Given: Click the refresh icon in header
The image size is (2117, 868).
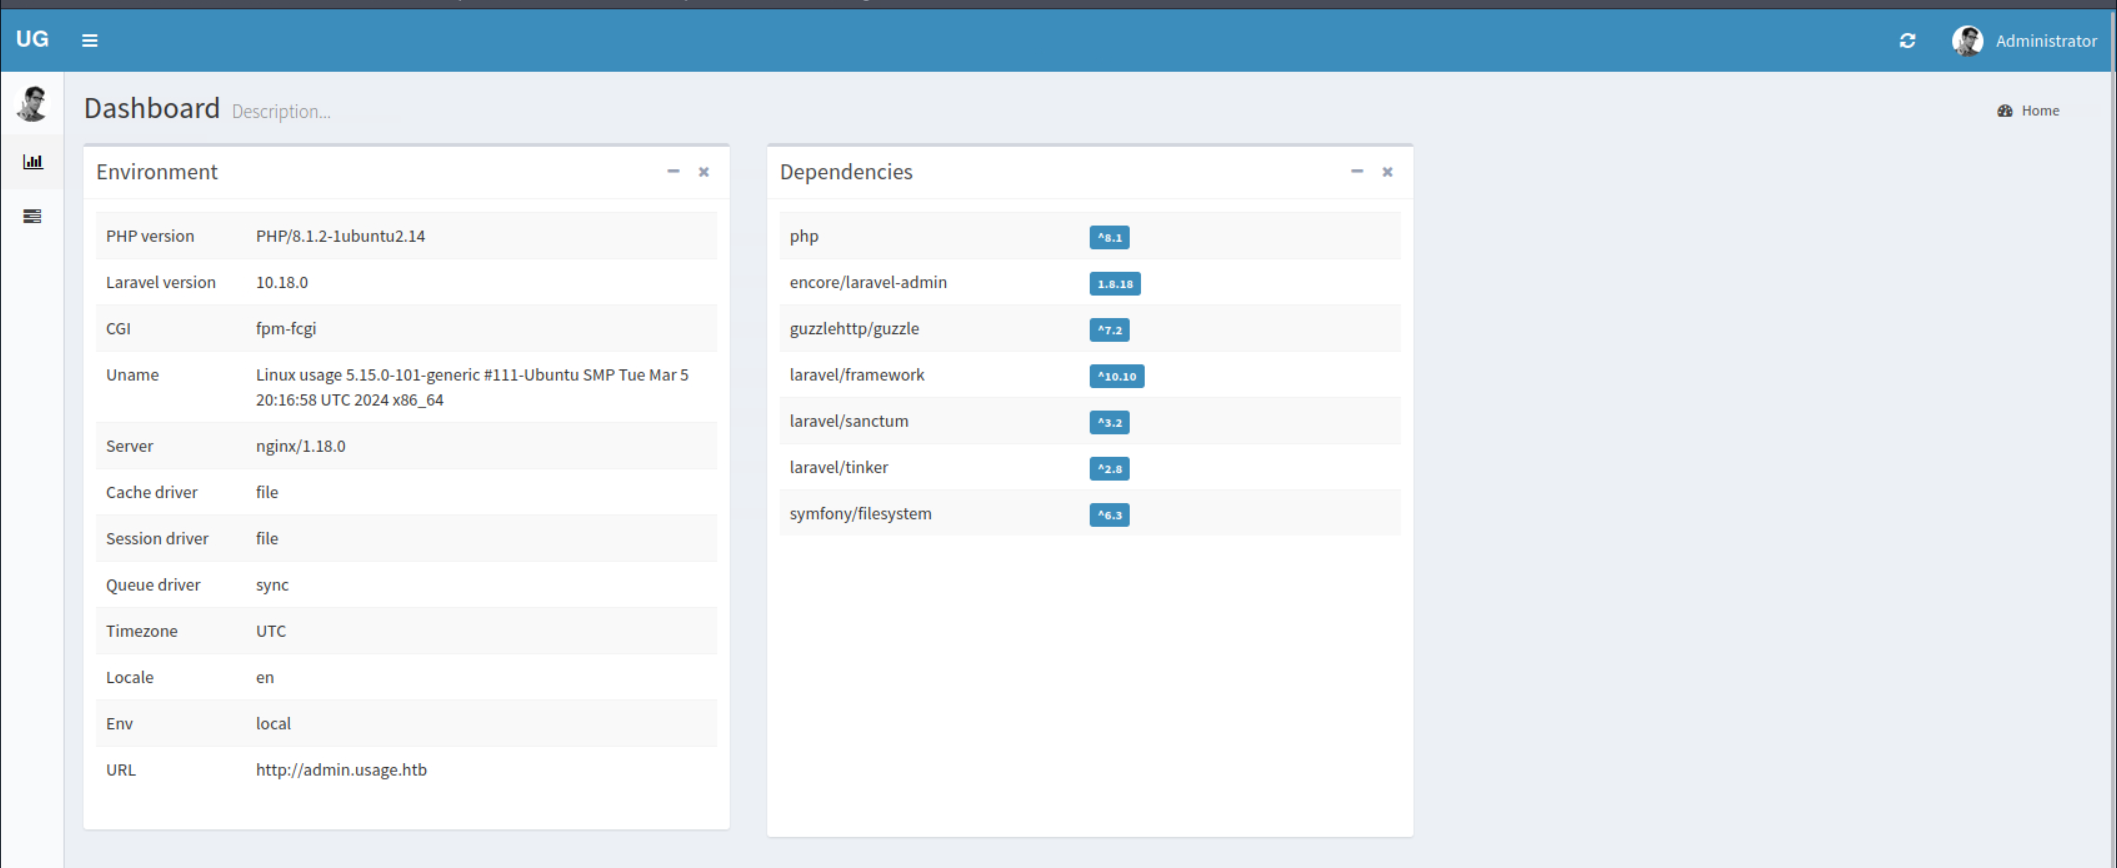Looking at the screenshot, I should click(x=1907, y=41).
